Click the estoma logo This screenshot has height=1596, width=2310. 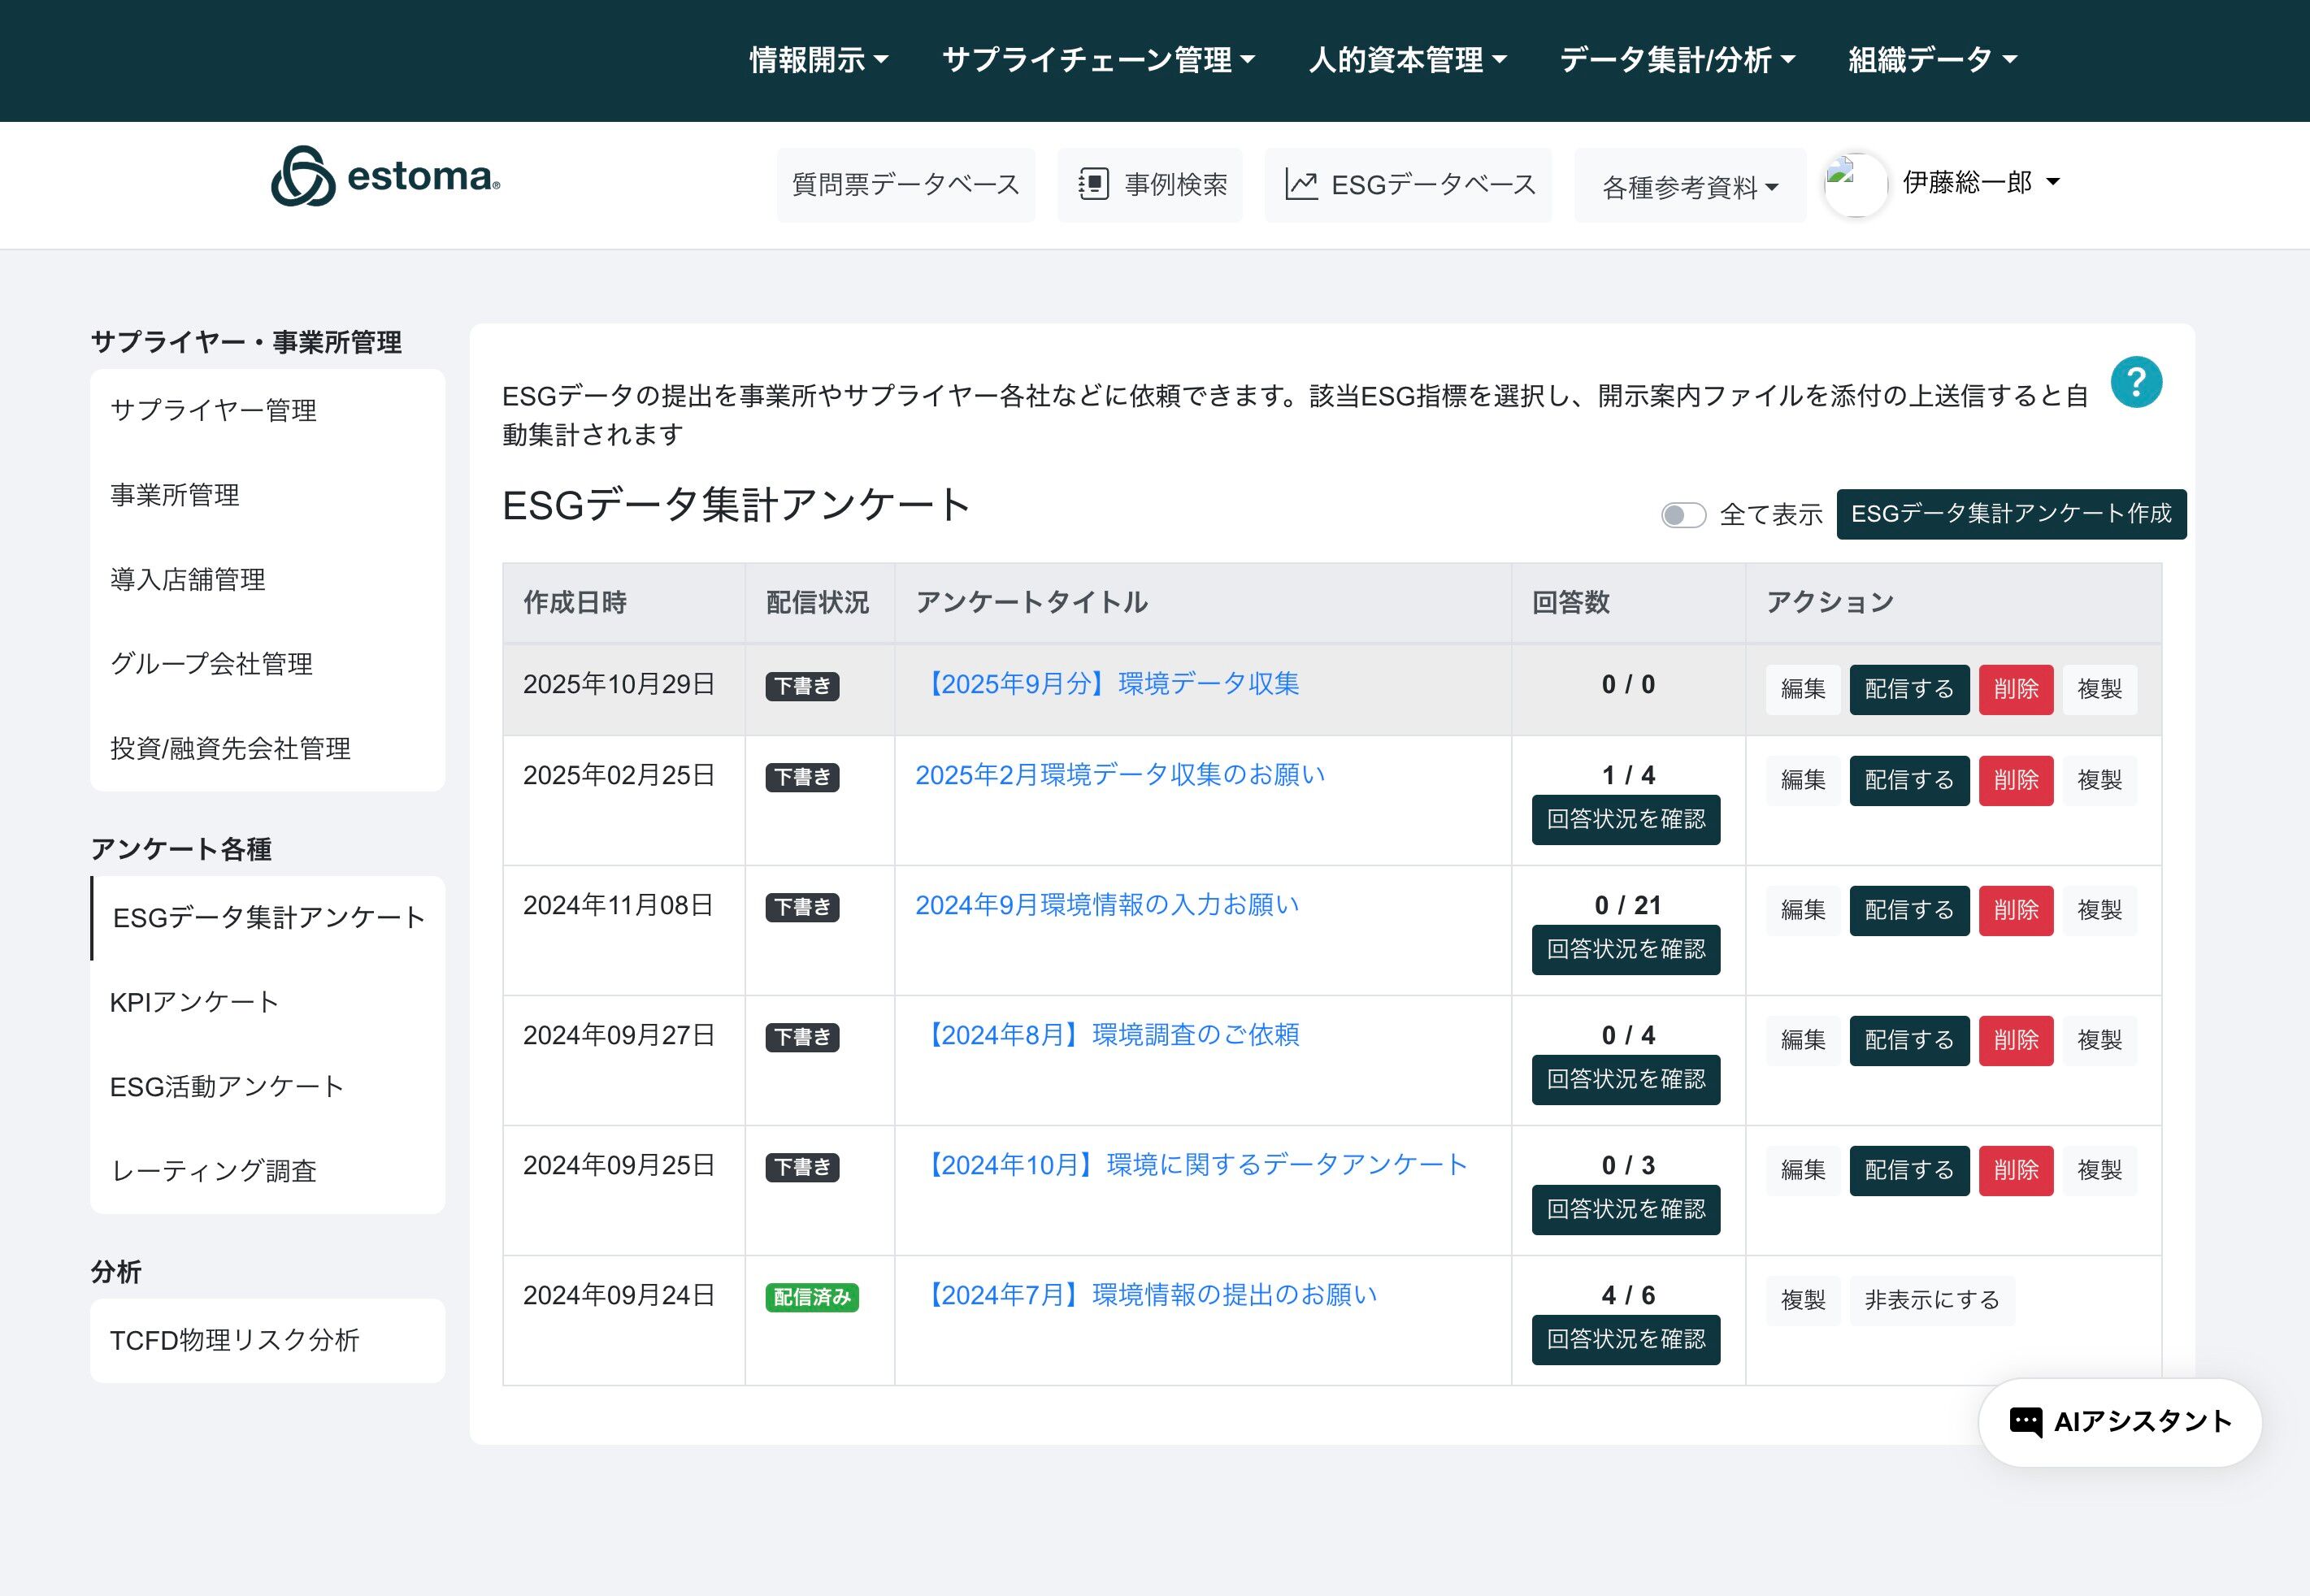click(386, 177)
